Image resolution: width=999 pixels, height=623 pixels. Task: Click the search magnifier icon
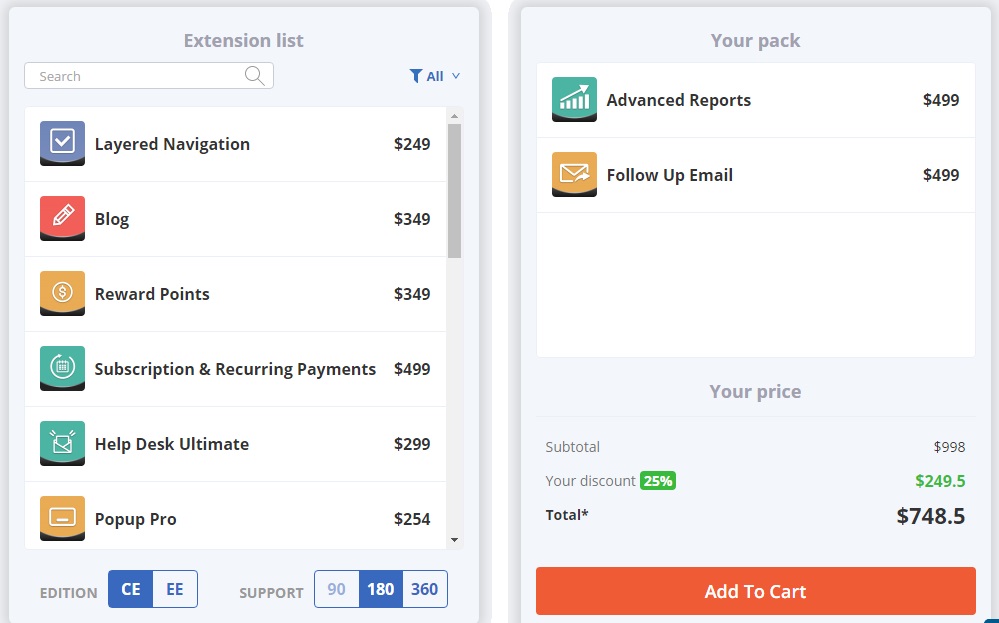255,76
